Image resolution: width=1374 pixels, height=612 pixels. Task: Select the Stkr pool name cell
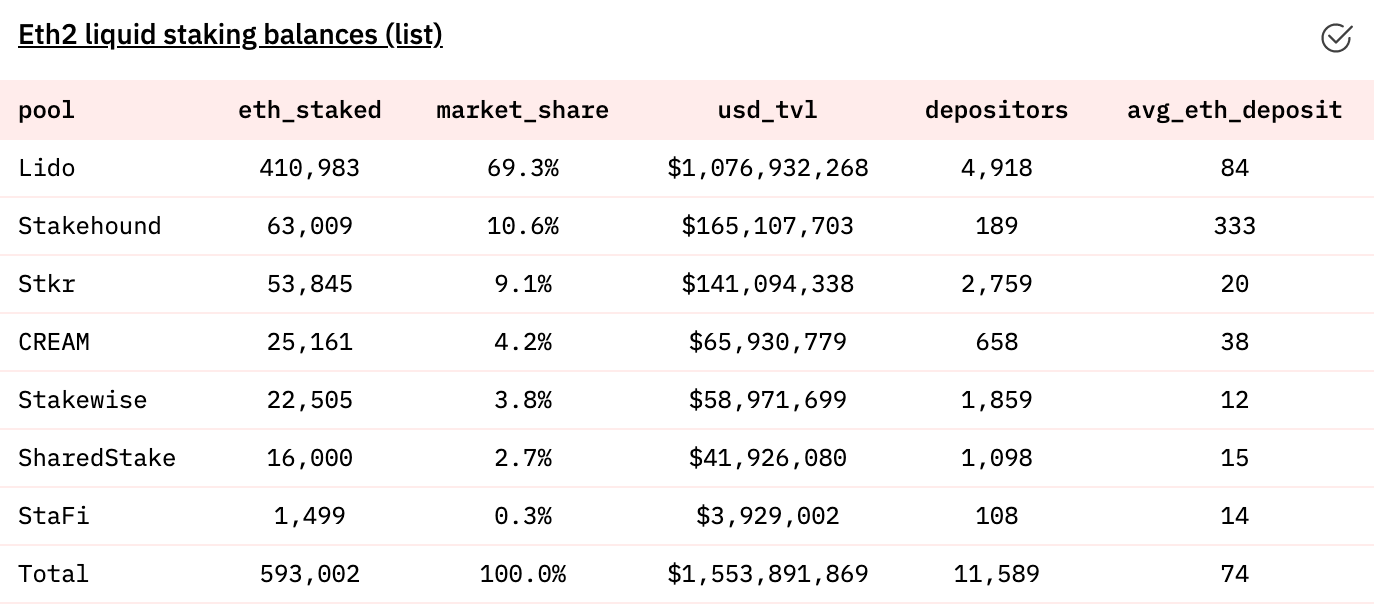(47, 284)
